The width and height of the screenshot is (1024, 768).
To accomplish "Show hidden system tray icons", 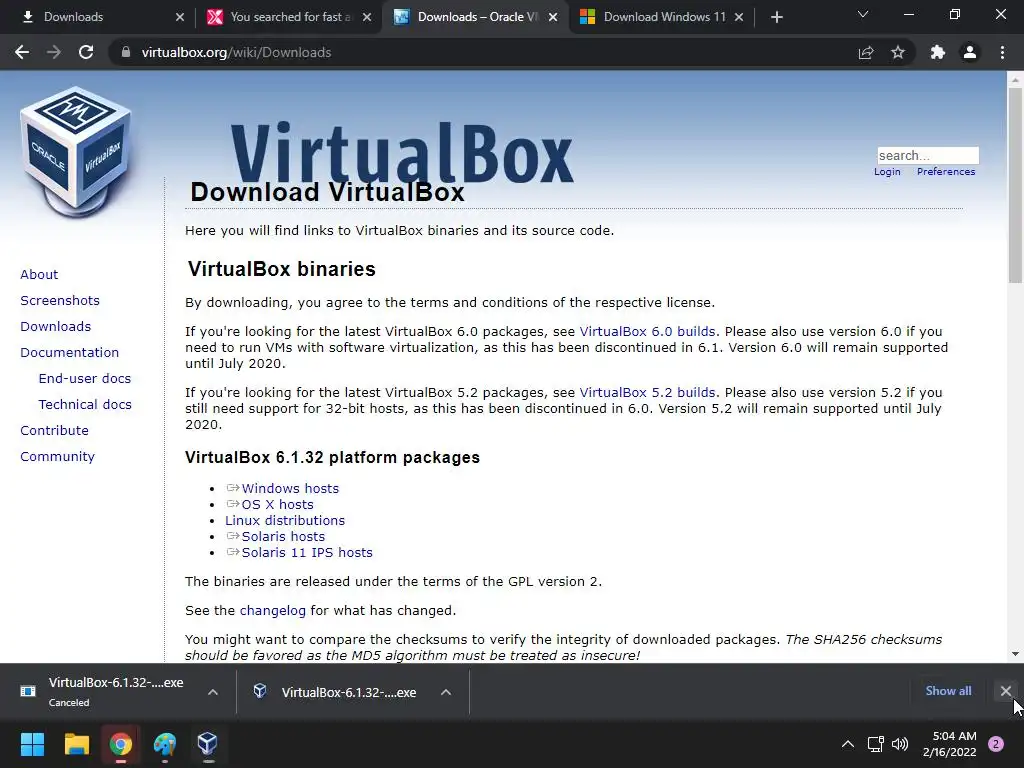I will (848, 744).
